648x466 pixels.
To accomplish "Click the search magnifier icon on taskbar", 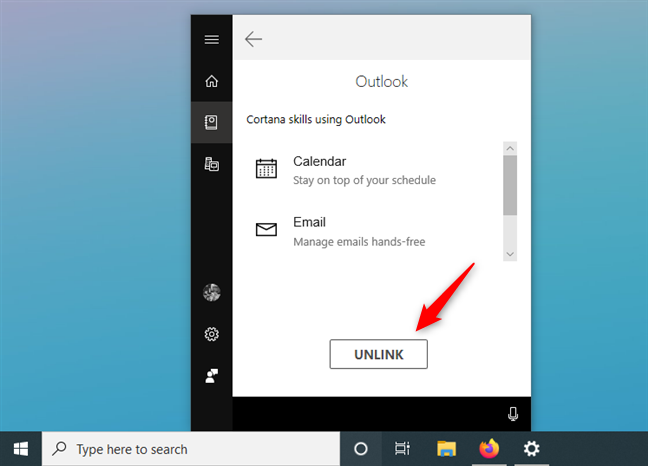I will click(x=60, y=448).
